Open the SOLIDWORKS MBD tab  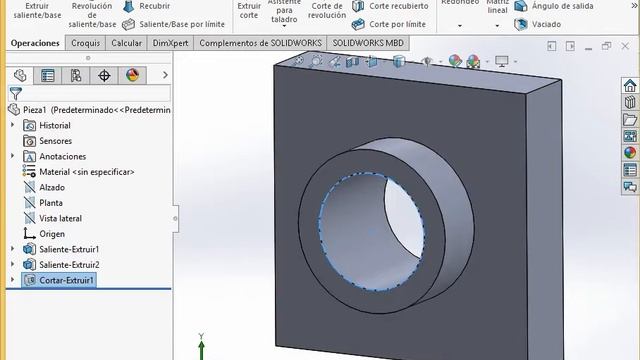pos(368,43)
